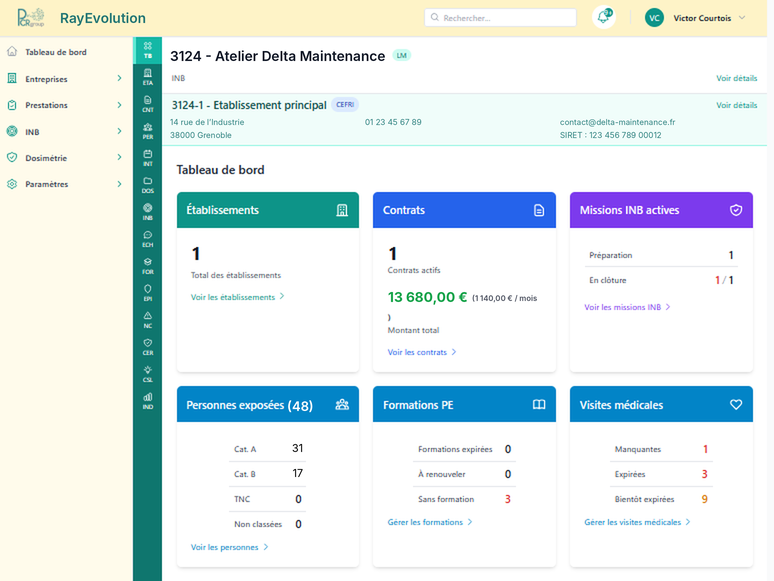Click the Manquantes value 1
The image size is (774, 581).
[x=705, y=449]
